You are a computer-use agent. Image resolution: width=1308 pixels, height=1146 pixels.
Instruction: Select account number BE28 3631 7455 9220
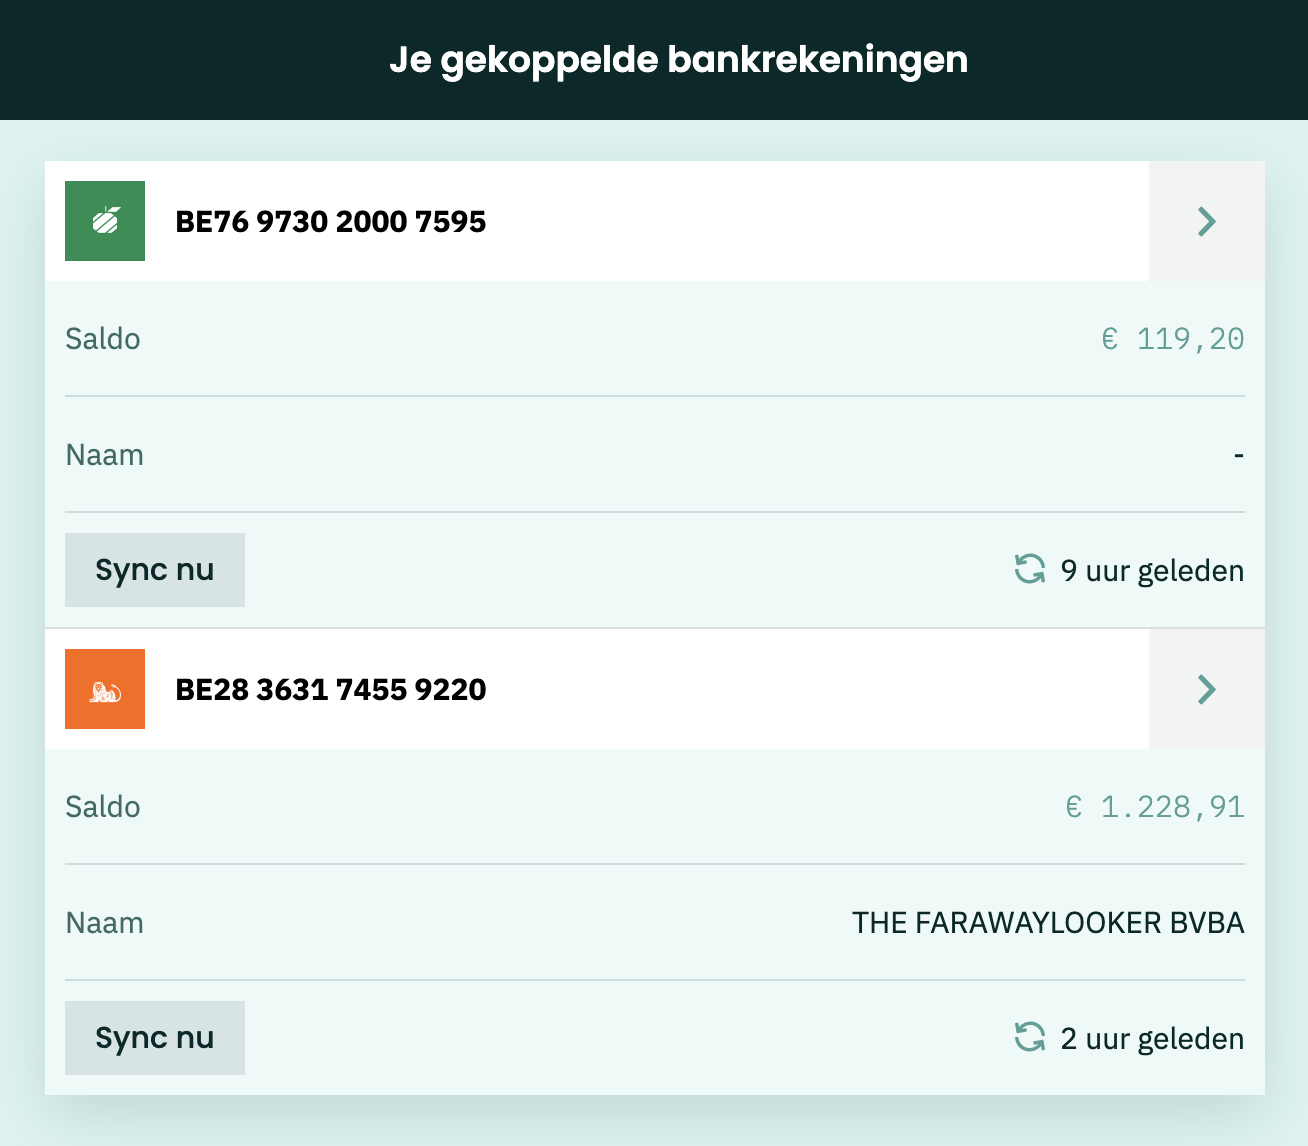click(330, 689)
